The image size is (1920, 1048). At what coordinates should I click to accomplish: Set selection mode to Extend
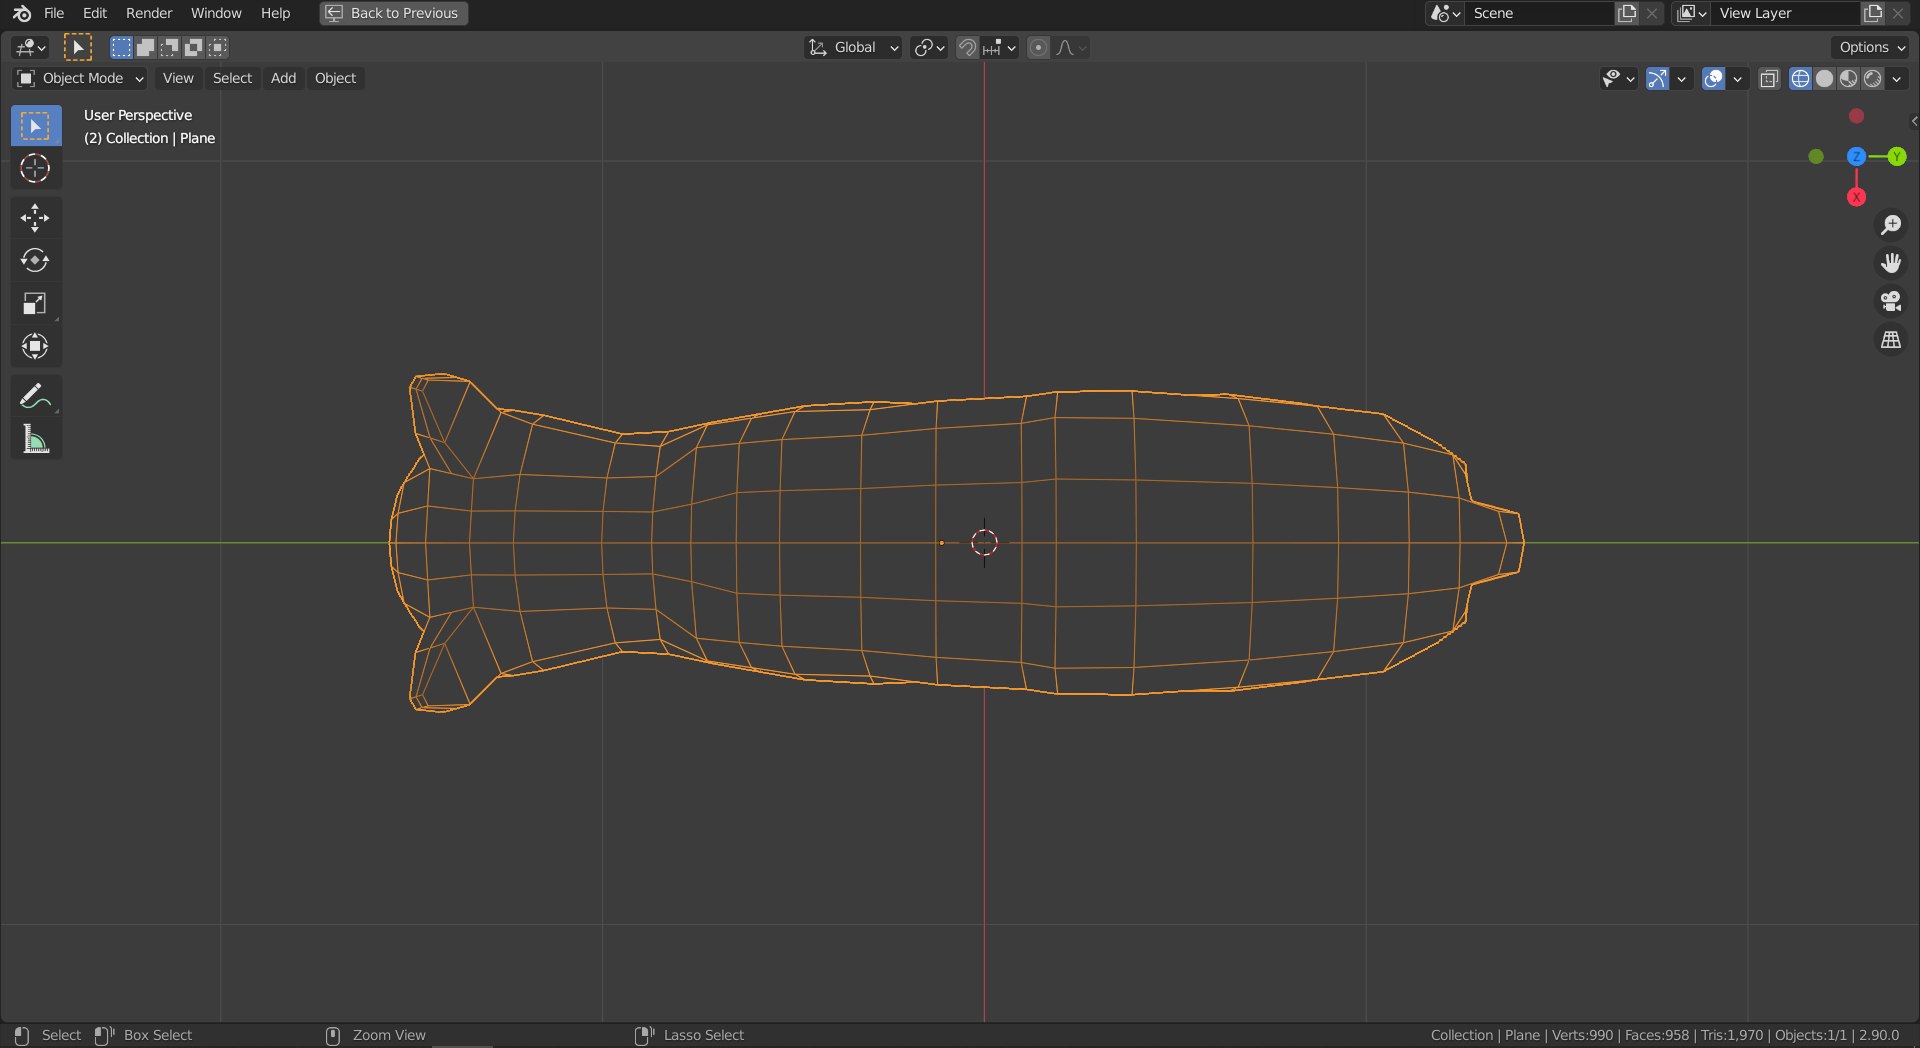click(x=145, y=47)
